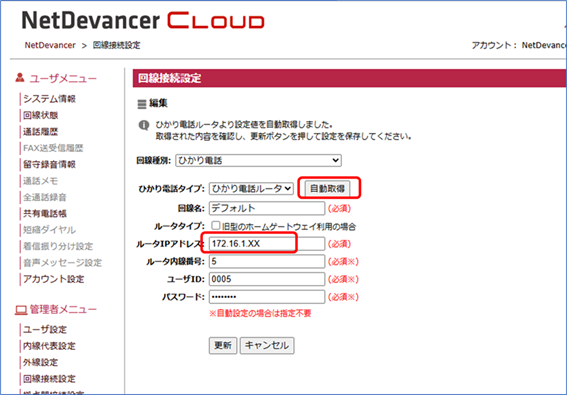Open FAX送受信履歴 in the sidebar
The image size is (567, 395).
53,148
